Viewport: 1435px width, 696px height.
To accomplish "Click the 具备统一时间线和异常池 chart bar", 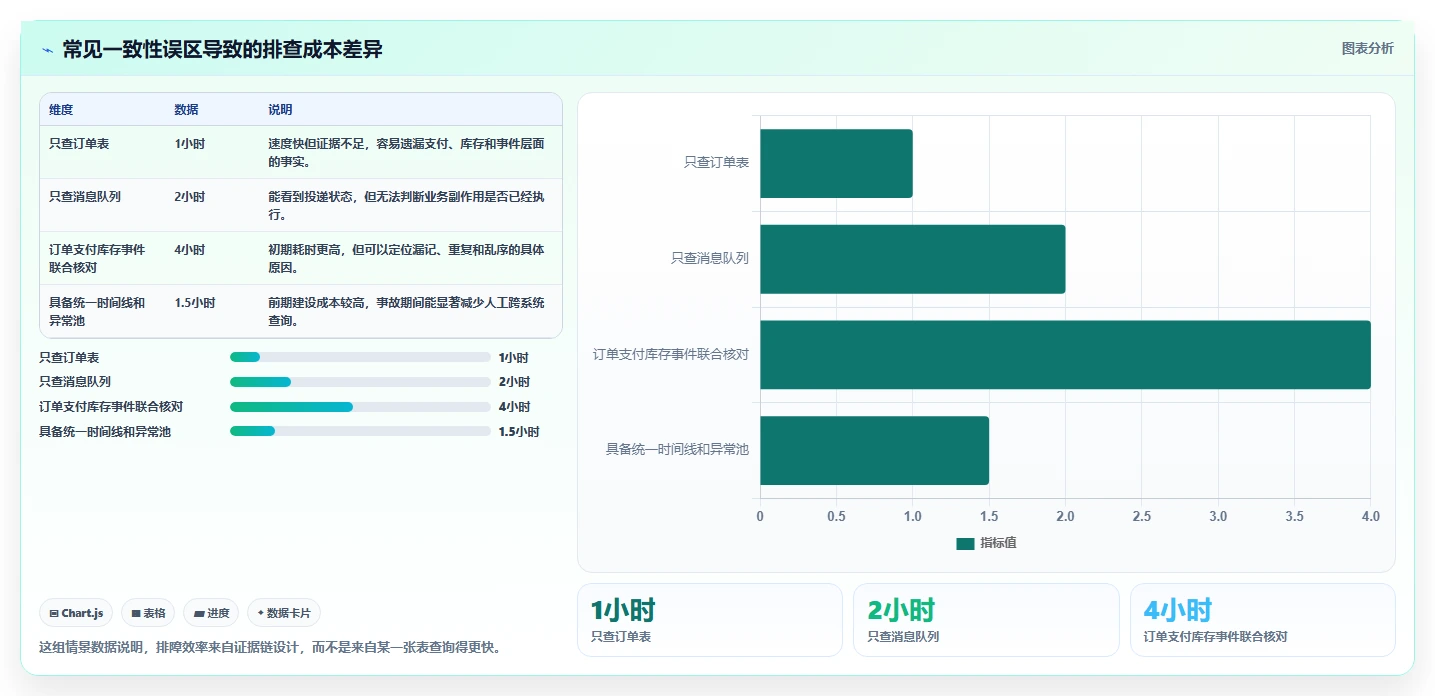I will [x=874, y=451].
